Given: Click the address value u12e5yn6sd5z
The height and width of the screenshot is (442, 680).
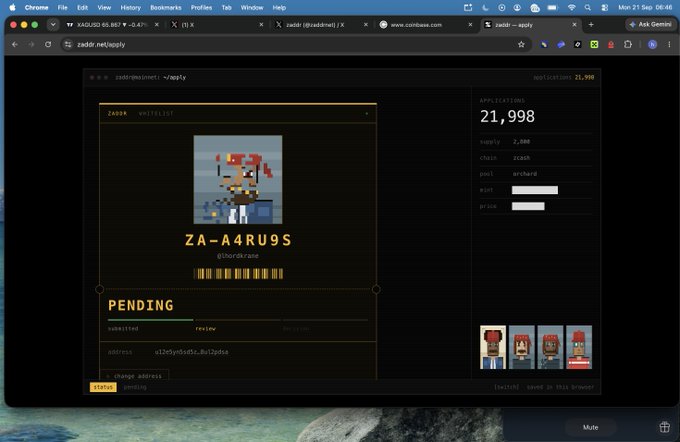Looking at the screenshot, I should tap(191, 352).
